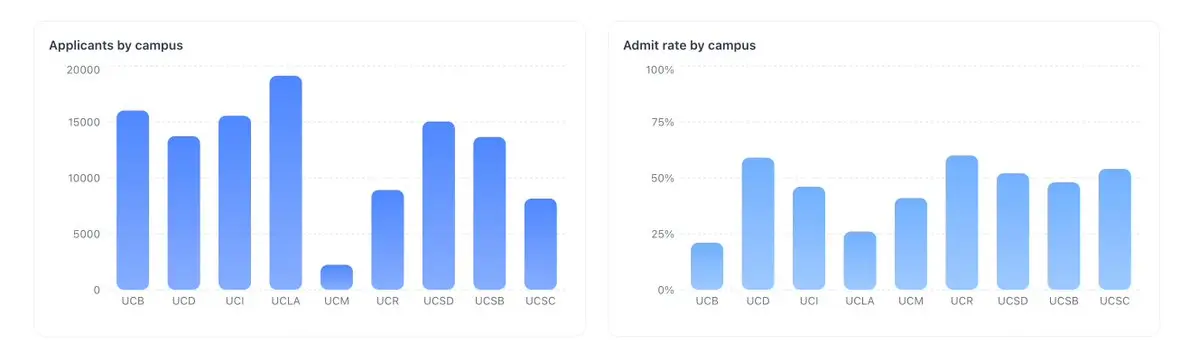This screenshot has height=361, width=1199.
Task: Click the UCSD admit rate bar
Action: 1013,232
